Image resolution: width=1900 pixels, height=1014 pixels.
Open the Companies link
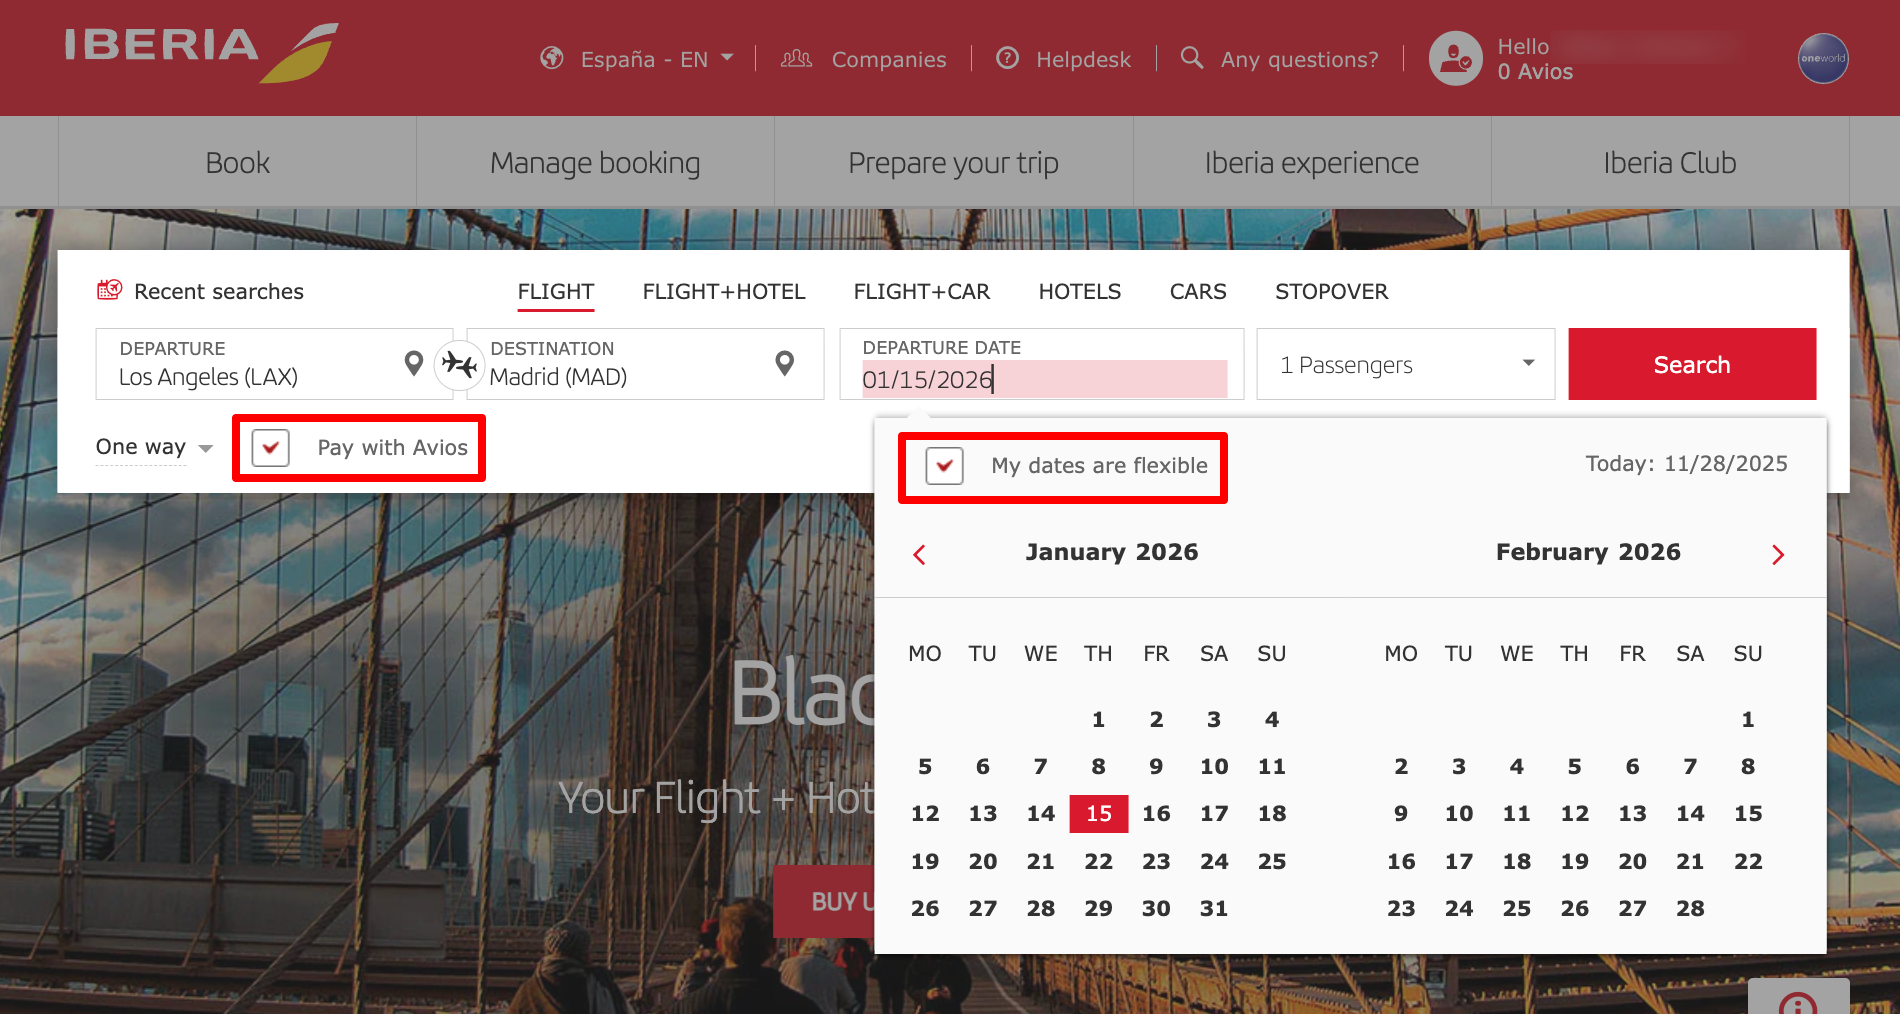(x=888, y=59)
